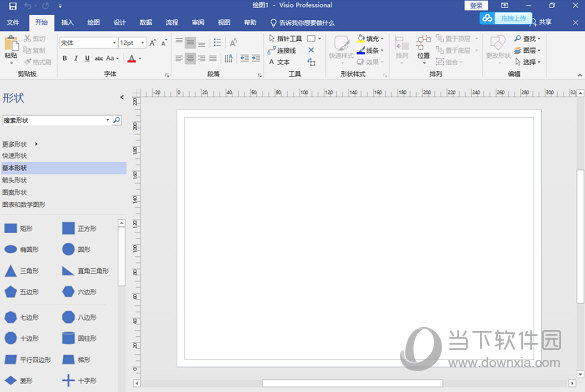Toggle justify text alignment

pyautogui.click(x=213, y=58)
